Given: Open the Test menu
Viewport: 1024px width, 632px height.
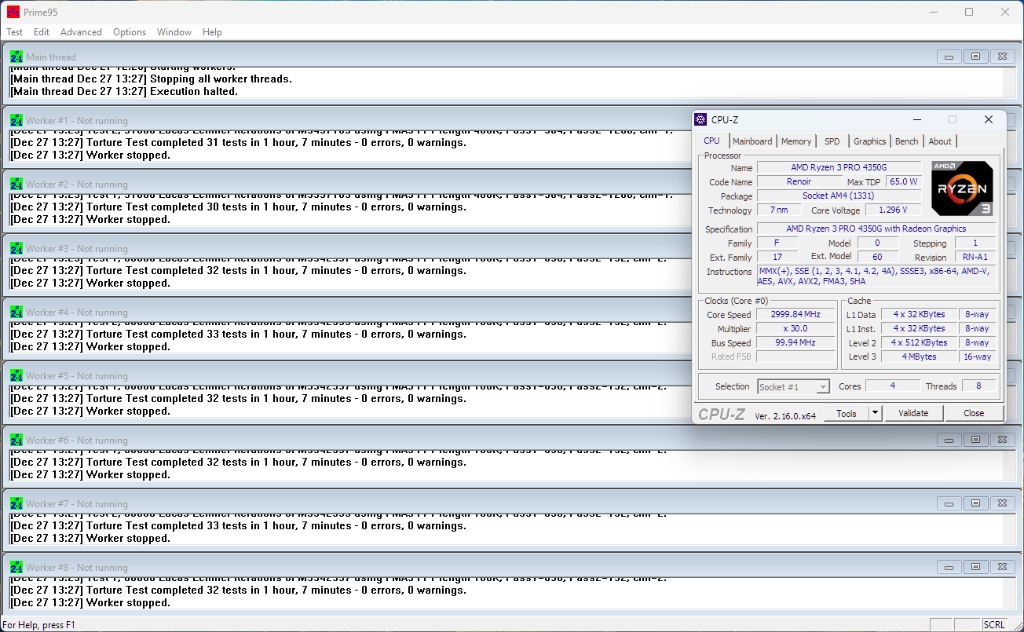Looking at the screenshot, I should 15,32.
